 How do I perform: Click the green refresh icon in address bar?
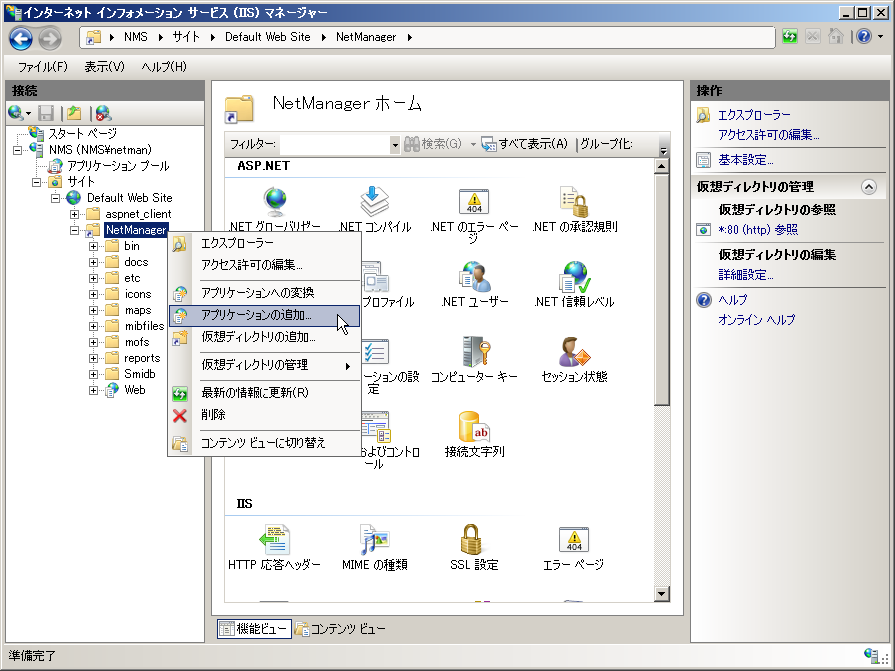790,37
